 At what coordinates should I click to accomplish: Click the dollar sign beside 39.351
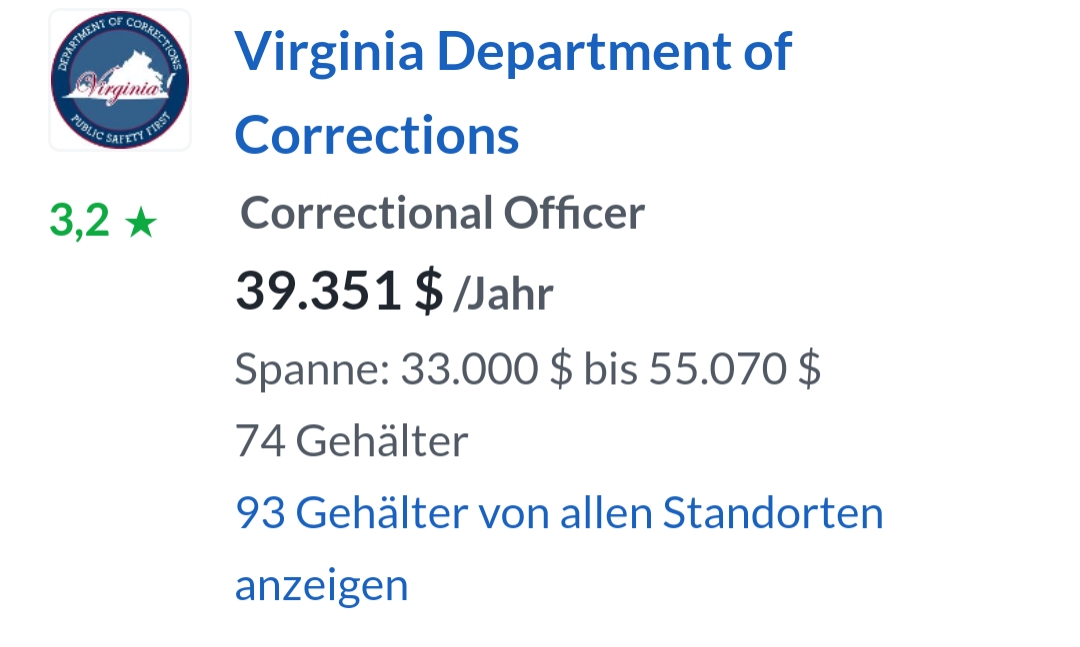point(428,291)
